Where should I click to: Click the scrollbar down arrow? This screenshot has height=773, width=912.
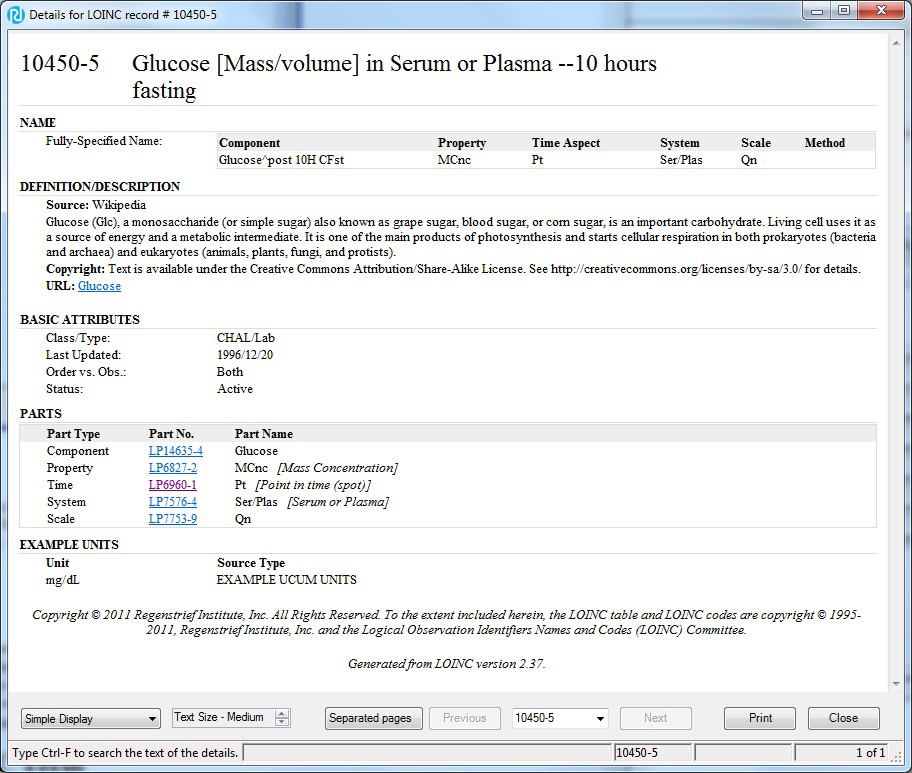[x=896, y=685]
